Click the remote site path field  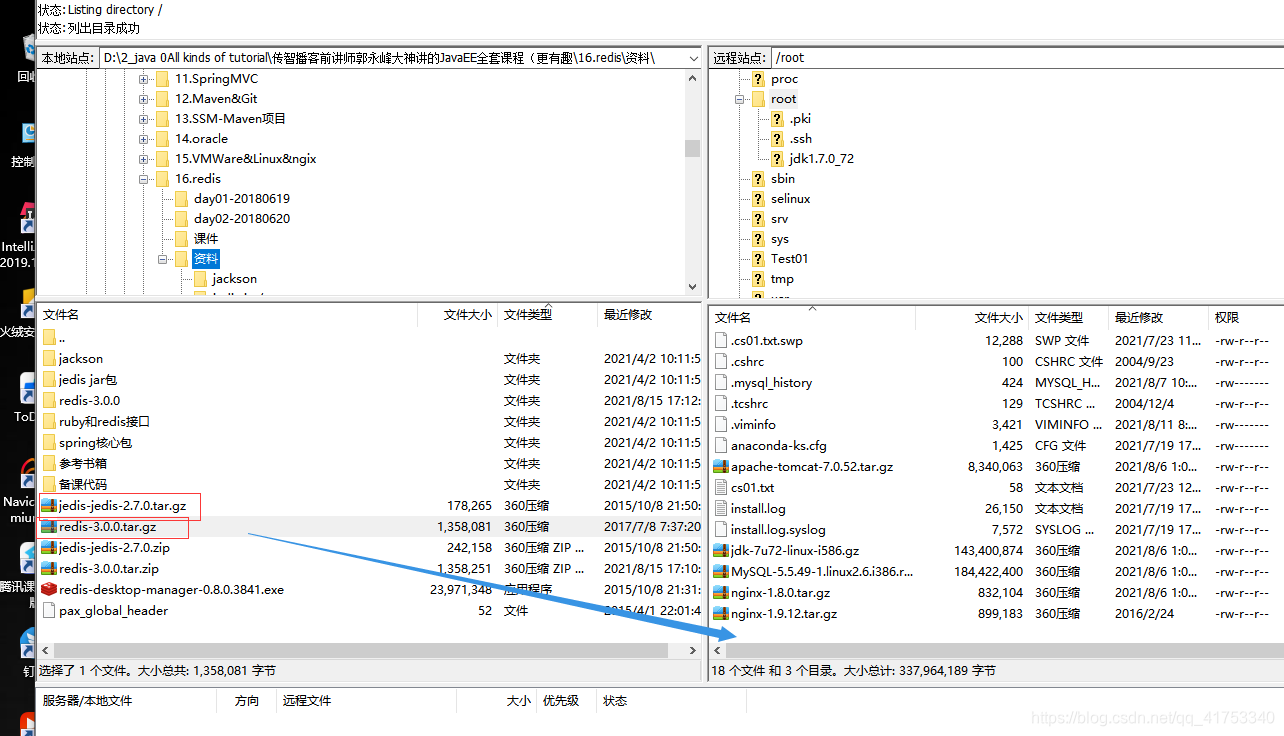1027,58
